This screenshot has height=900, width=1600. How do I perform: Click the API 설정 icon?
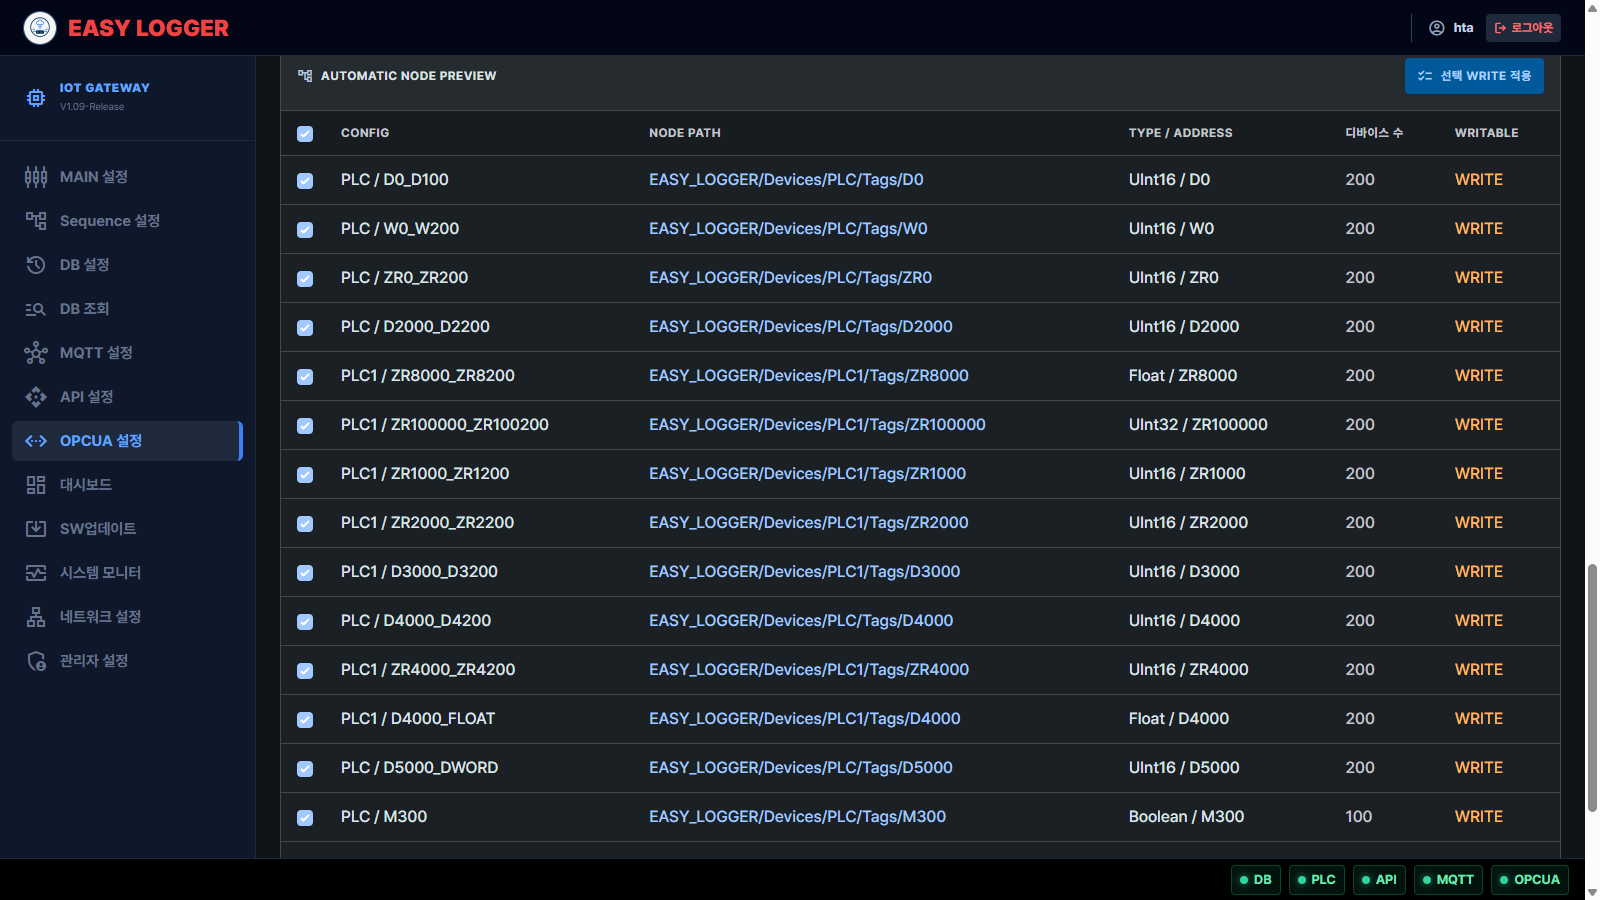(x=36, y=397)
